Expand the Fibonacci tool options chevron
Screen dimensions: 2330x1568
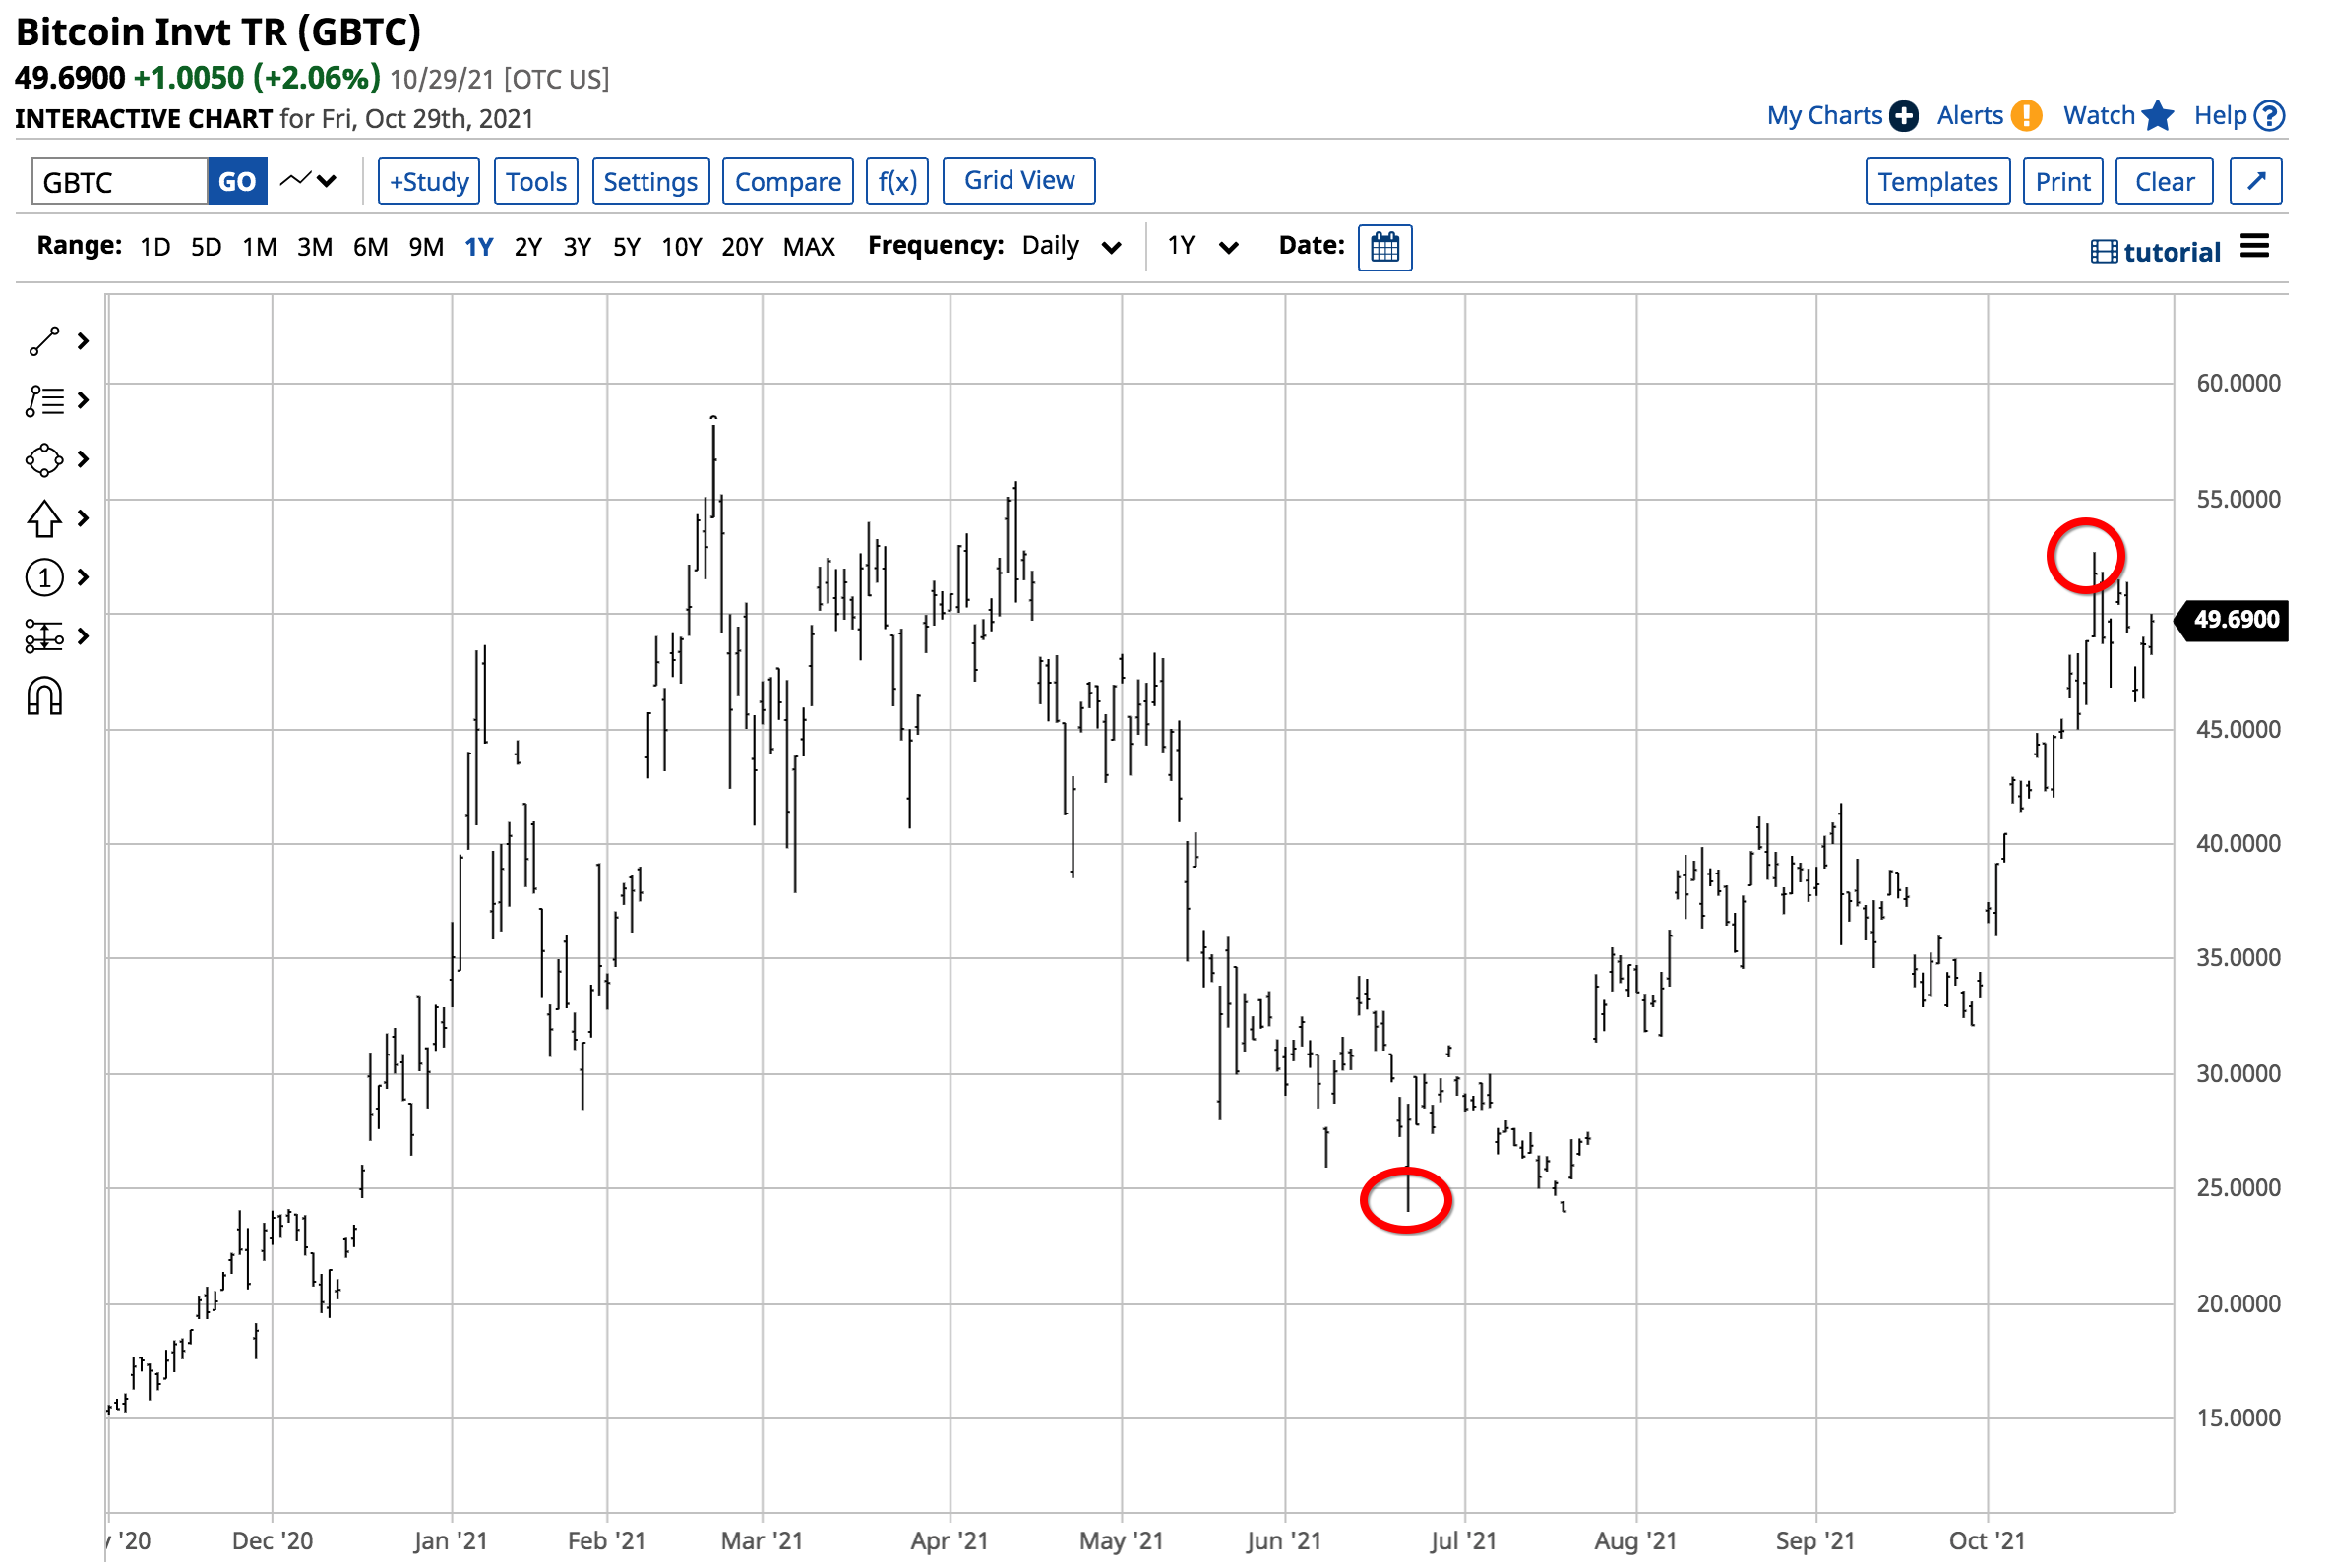pyautogui.click(x=83, y=401)
